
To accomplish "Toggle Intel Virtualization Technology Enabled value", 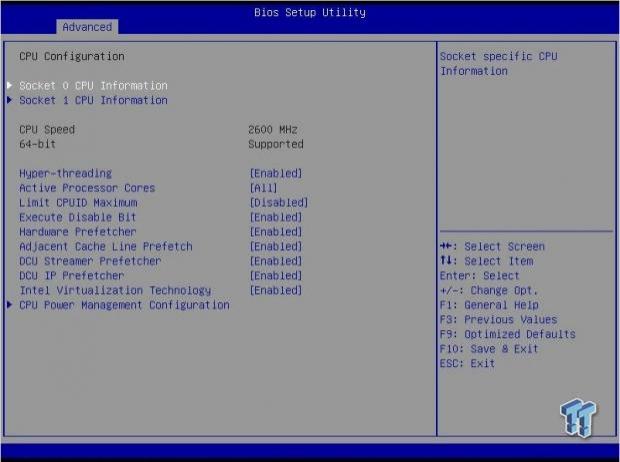I will point(275,291).
